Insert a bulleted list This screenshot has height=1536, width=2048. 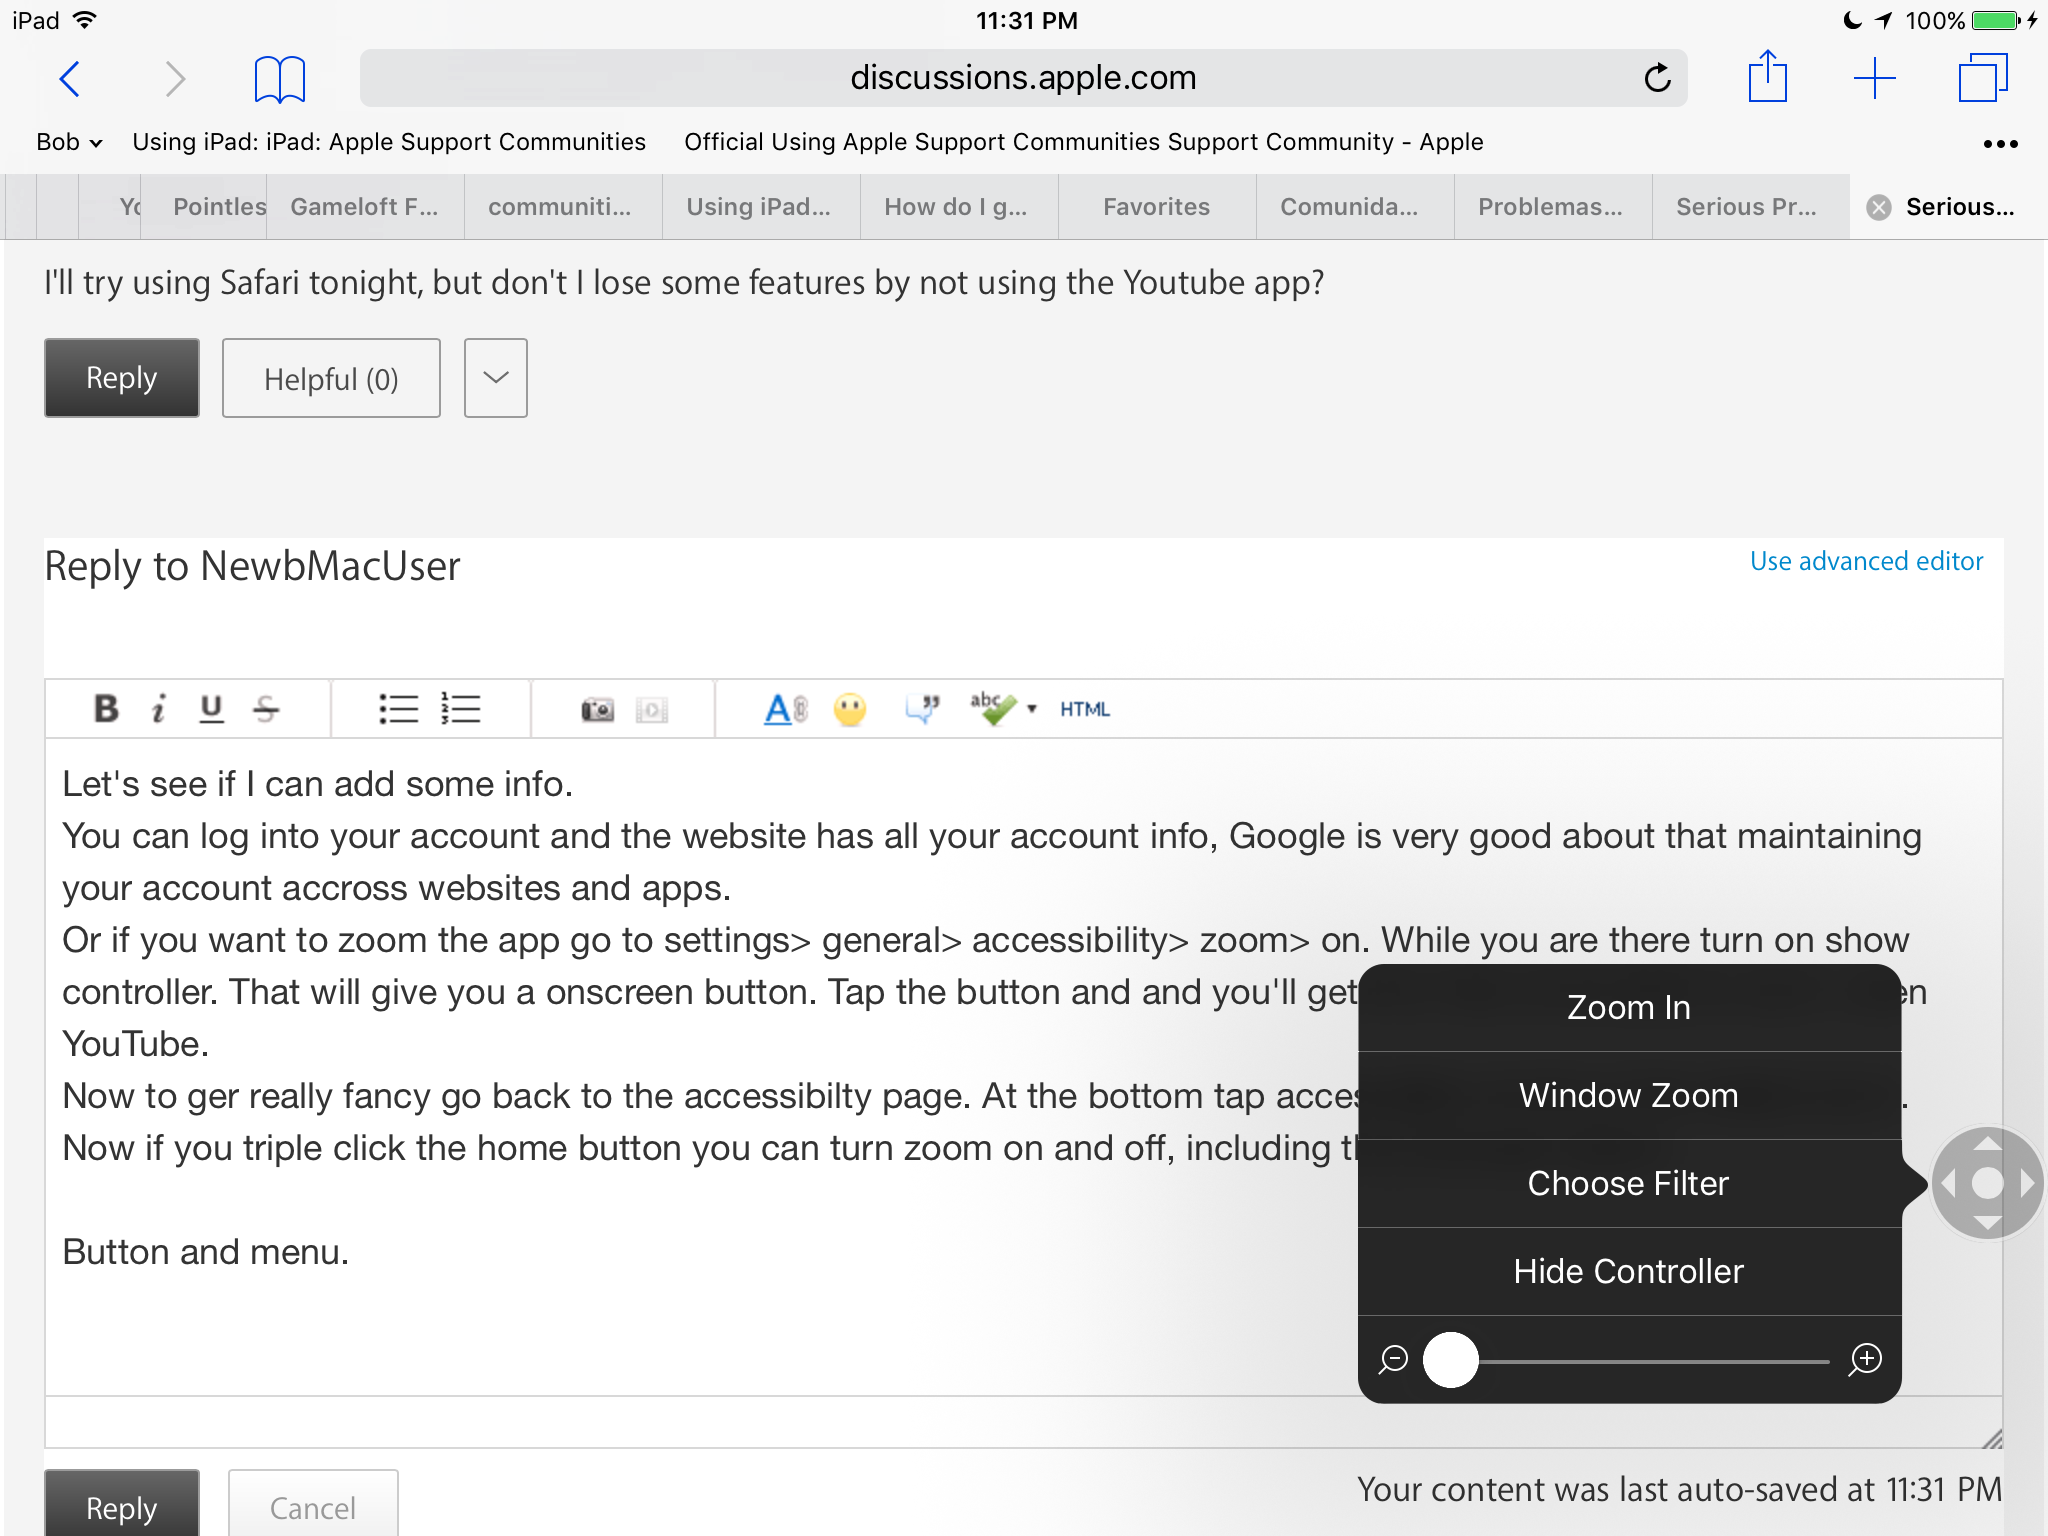398,709
